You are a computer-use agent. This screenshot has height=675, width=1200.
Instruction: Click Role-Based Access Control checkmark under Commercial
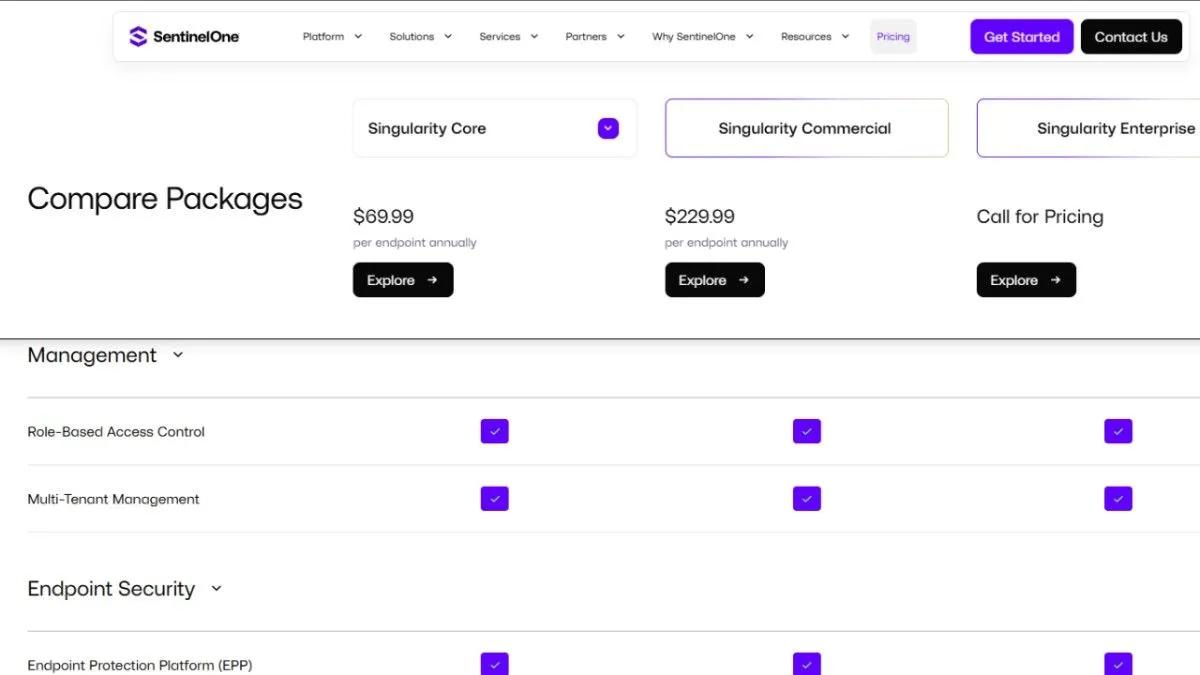(x=807, y=431)
